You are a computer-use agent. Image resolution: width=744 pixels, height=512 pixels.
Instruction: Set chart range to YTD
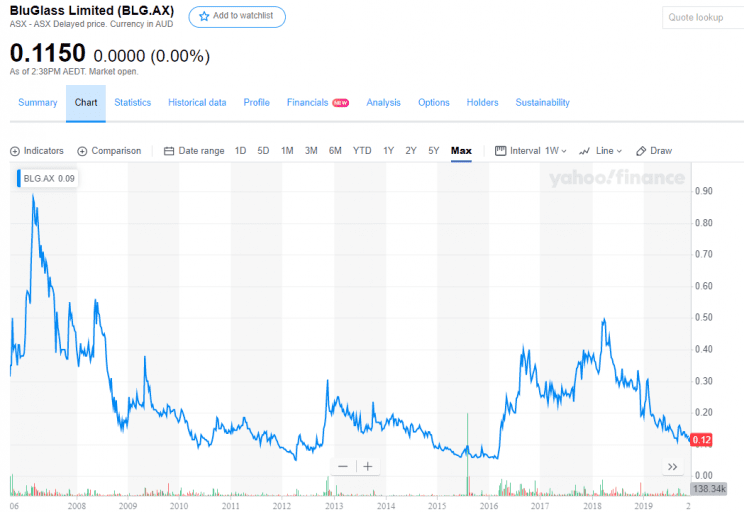coord(362,151)
